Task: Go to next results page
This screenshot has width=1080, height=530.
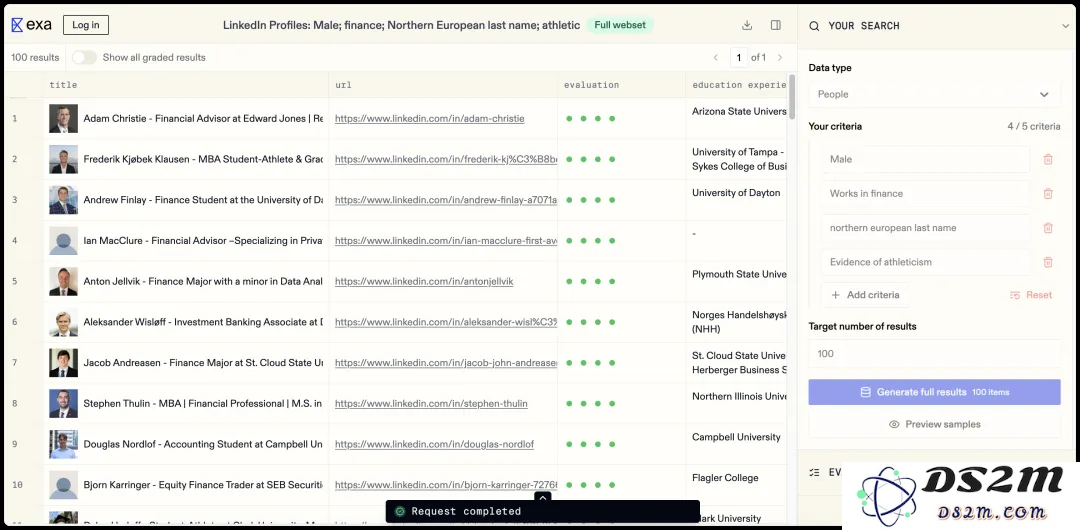Action: click(780, 57)
